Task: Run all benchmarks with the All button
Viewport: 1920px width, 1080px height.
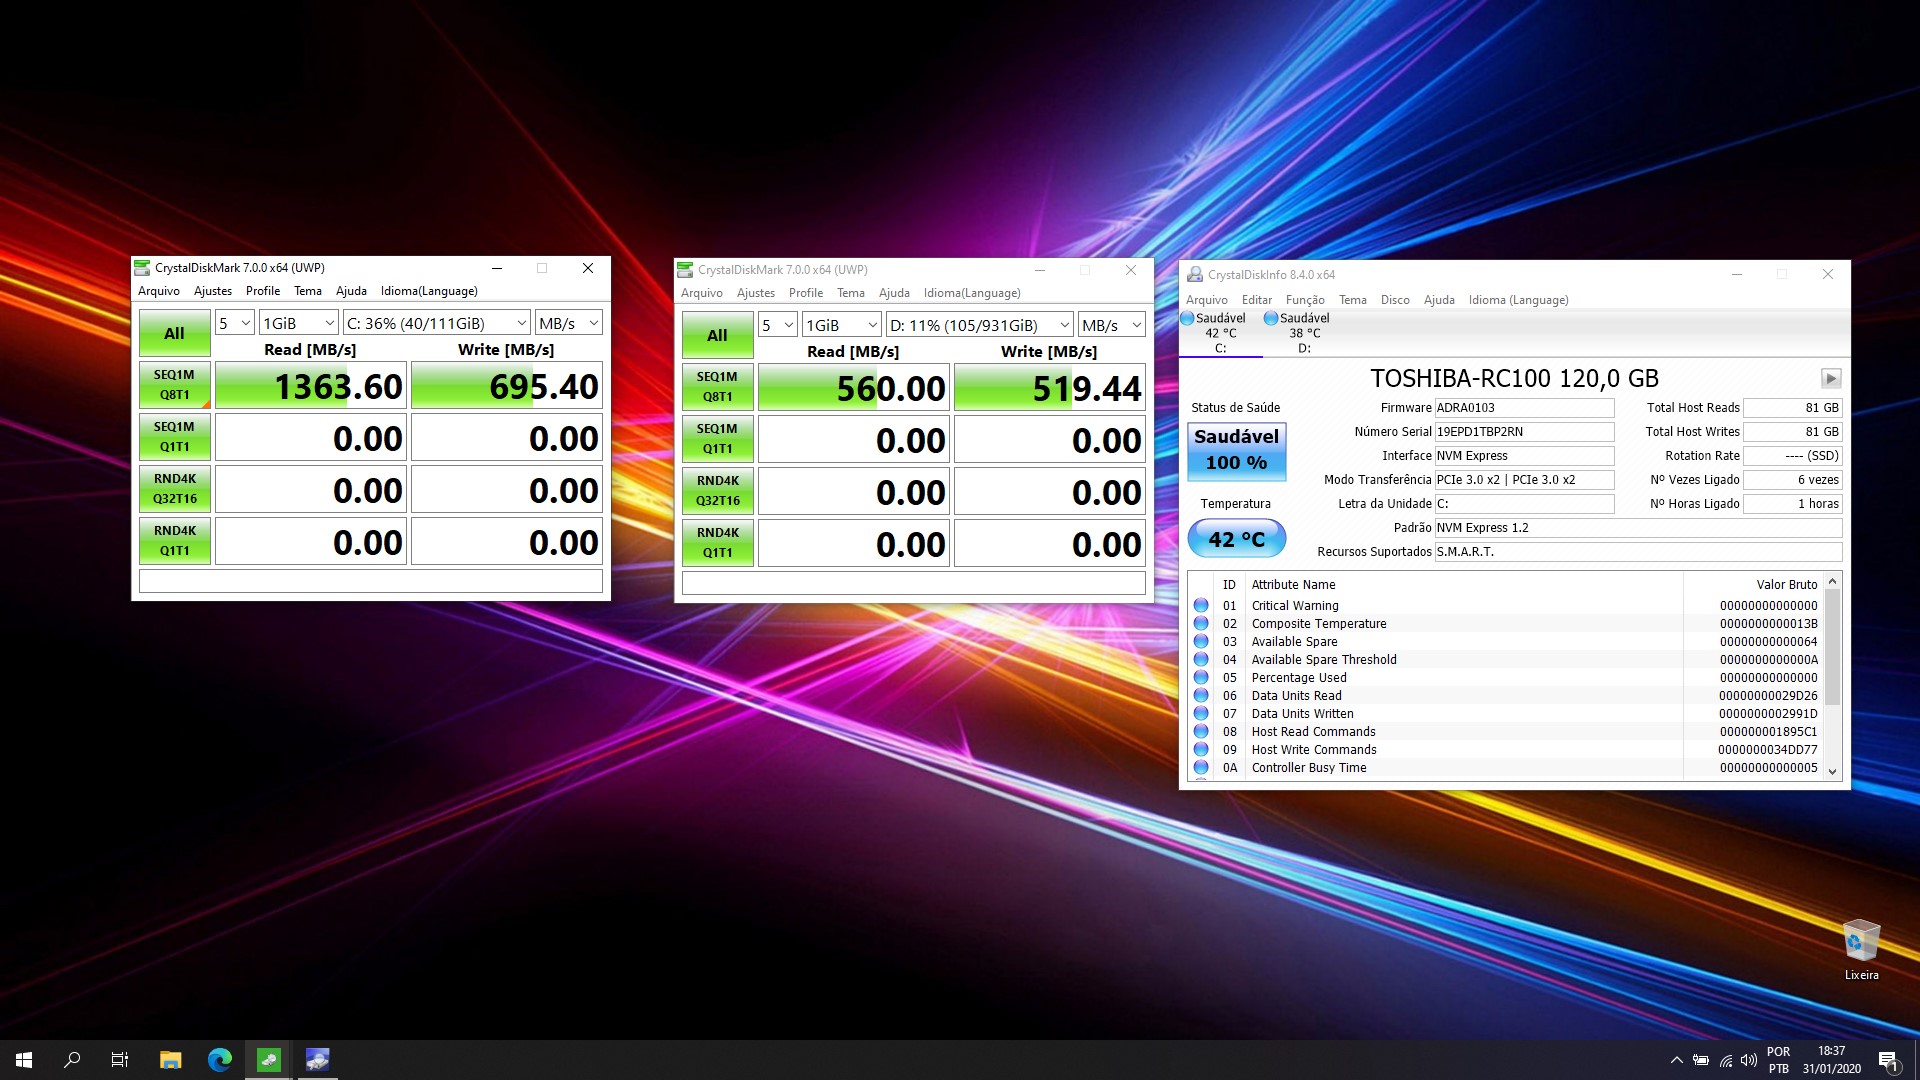Action: coord(174,333)
